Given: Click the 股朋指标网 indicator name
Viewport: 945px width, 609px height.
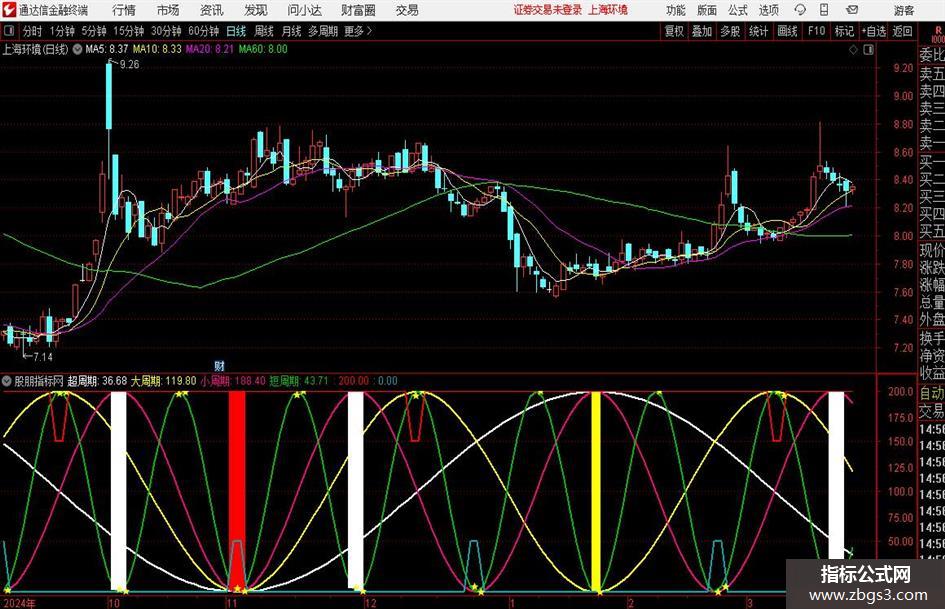Looking at the screenshot, I should point(39,381).
